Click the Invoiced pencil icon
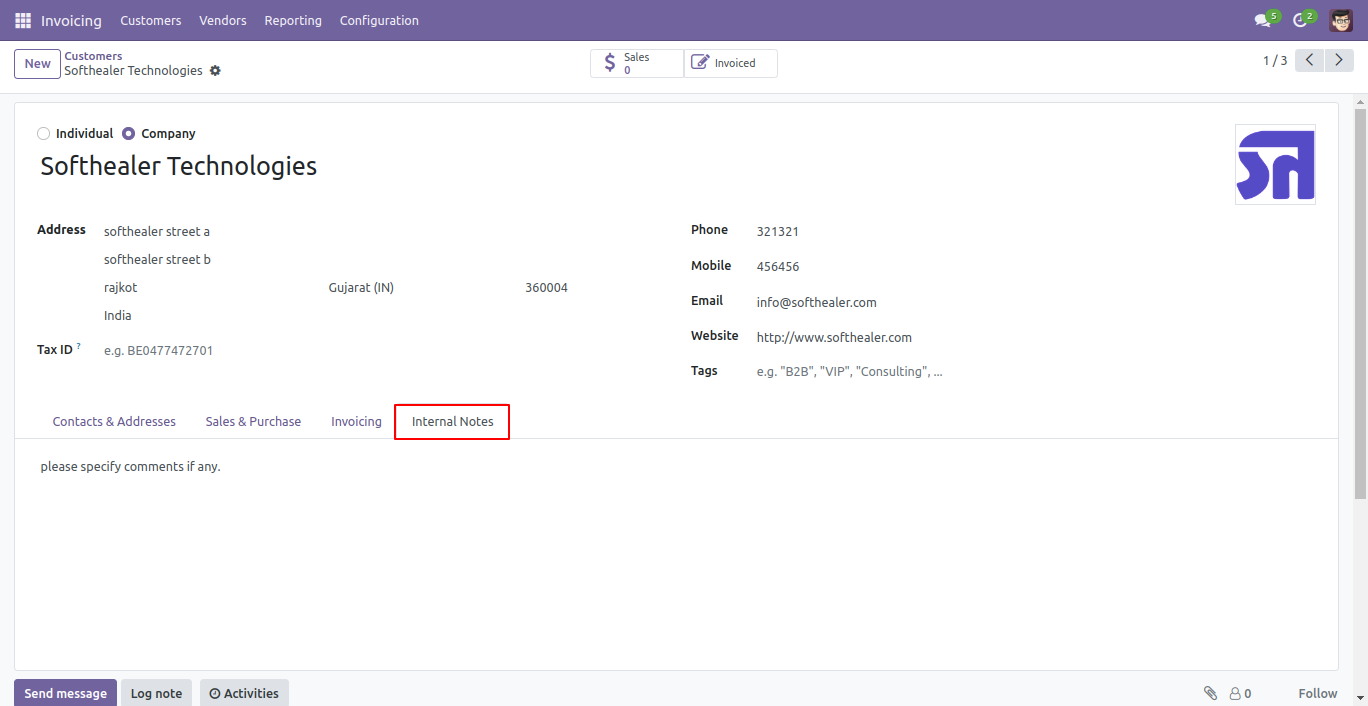Image resolution: width=1368 pixels, height=706 pixels. pos(700,63)
